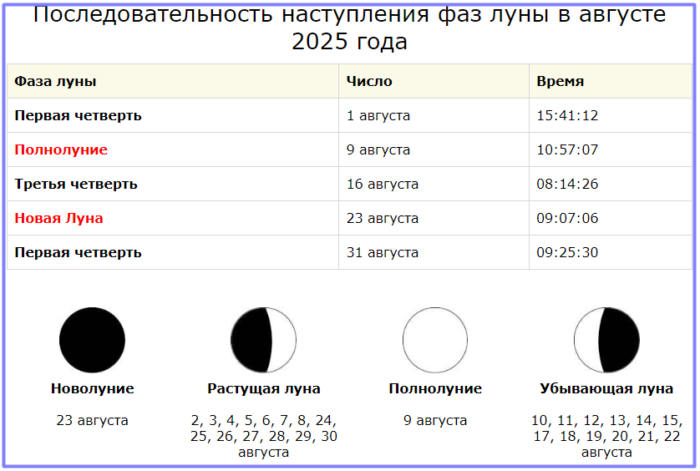
Task: Select the 16 августа date cell
Action: [x=382, y=184]
